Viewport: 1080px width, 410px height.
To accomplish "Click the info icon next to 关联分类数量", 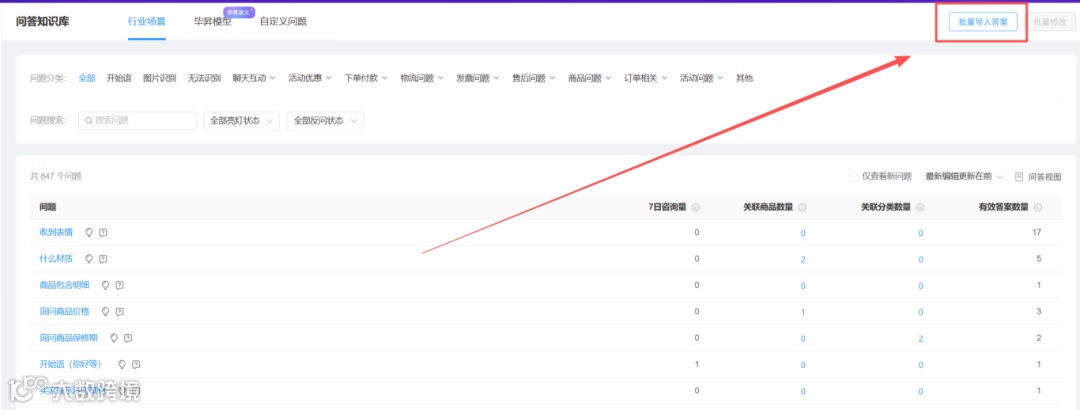I will (920, 207).
